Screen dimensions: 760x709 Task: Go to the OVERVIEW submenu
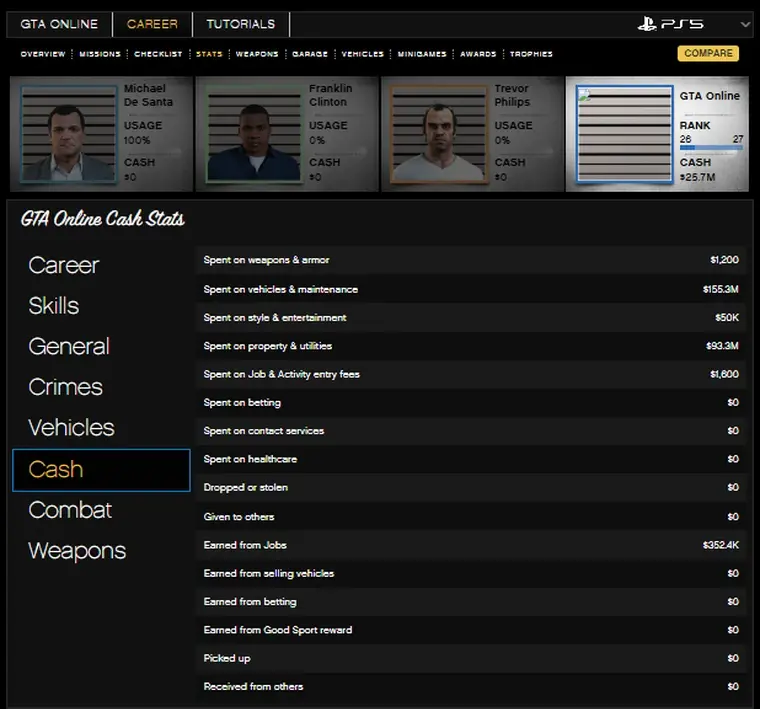click(43, 54)
